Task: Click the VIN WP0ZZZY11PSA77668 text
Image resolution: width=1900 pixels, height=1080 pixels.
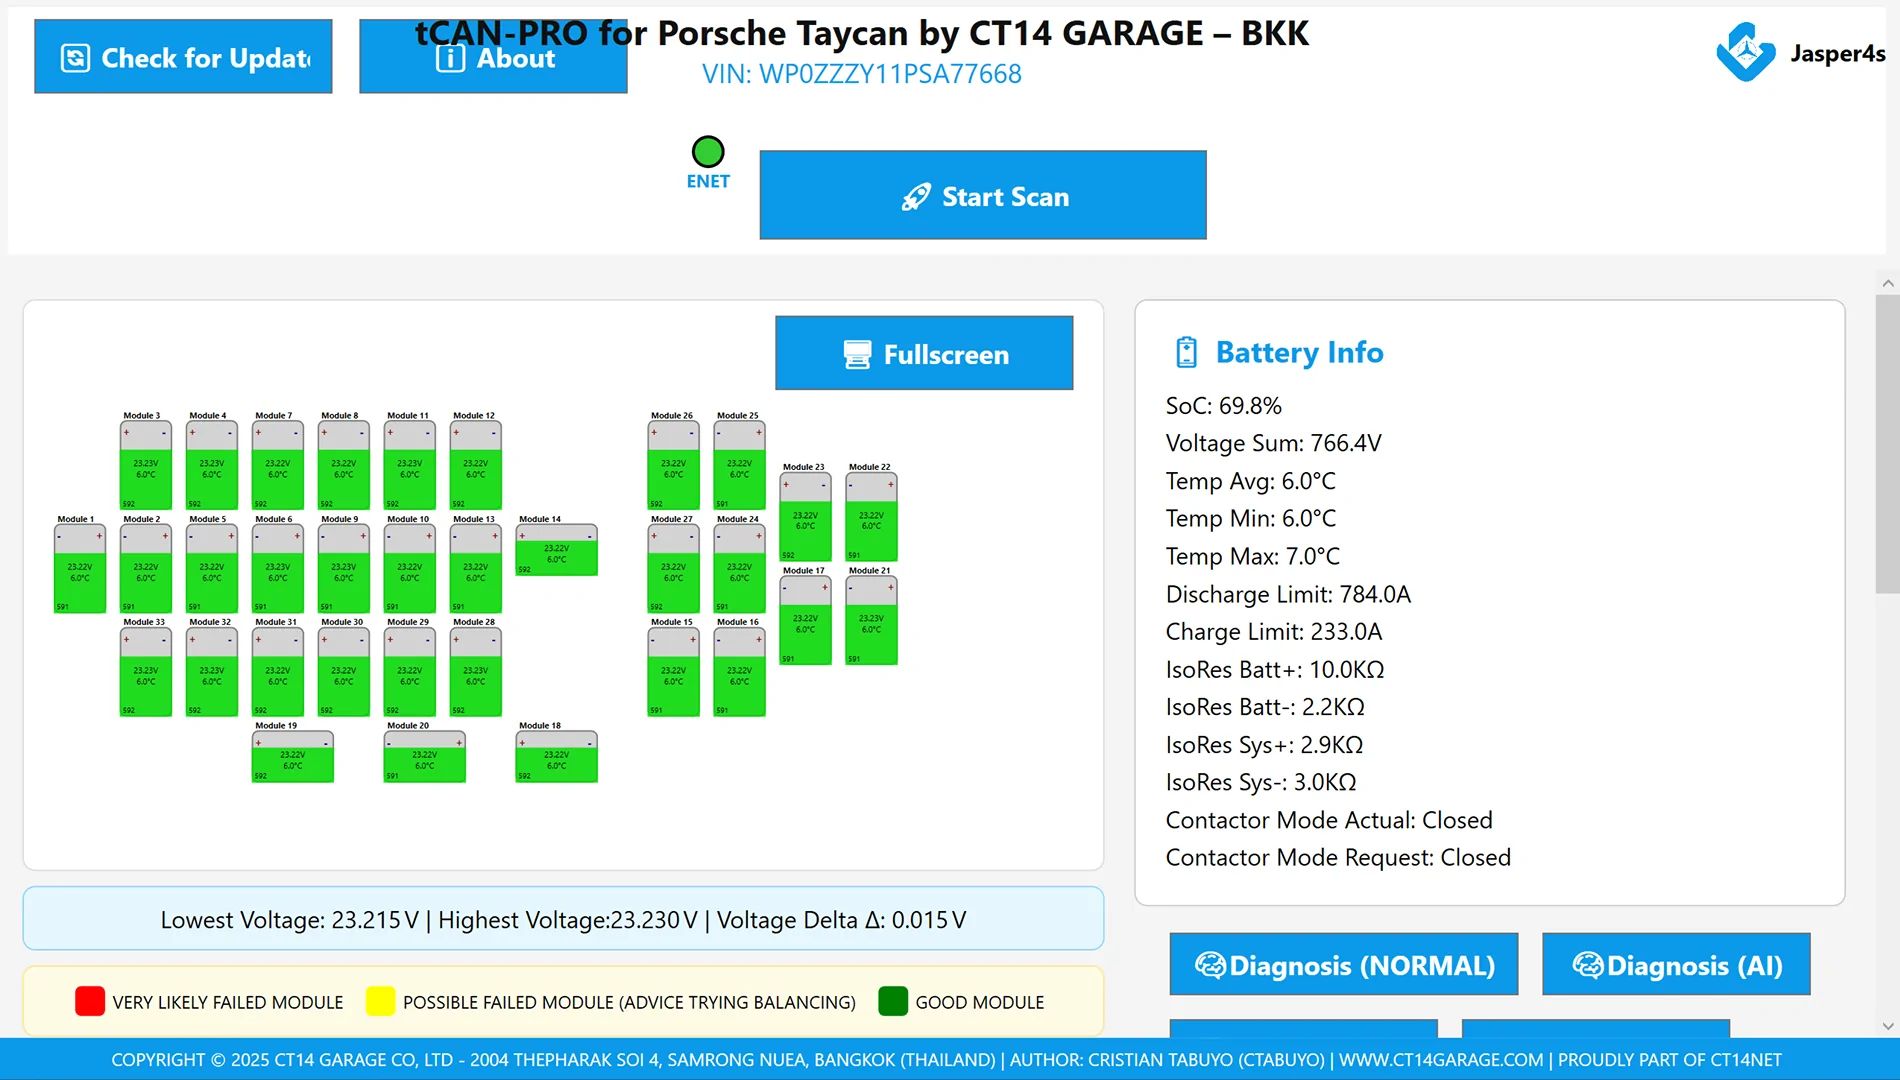Action: [862, 74]
